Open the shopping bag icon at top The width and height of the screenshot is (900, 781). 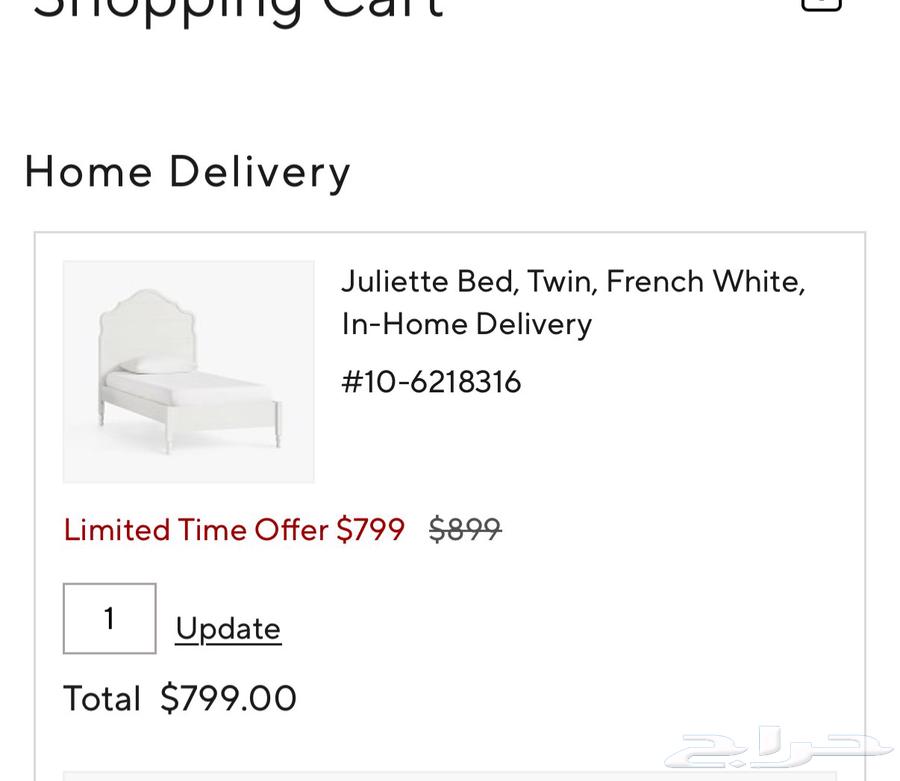point(821,4)
